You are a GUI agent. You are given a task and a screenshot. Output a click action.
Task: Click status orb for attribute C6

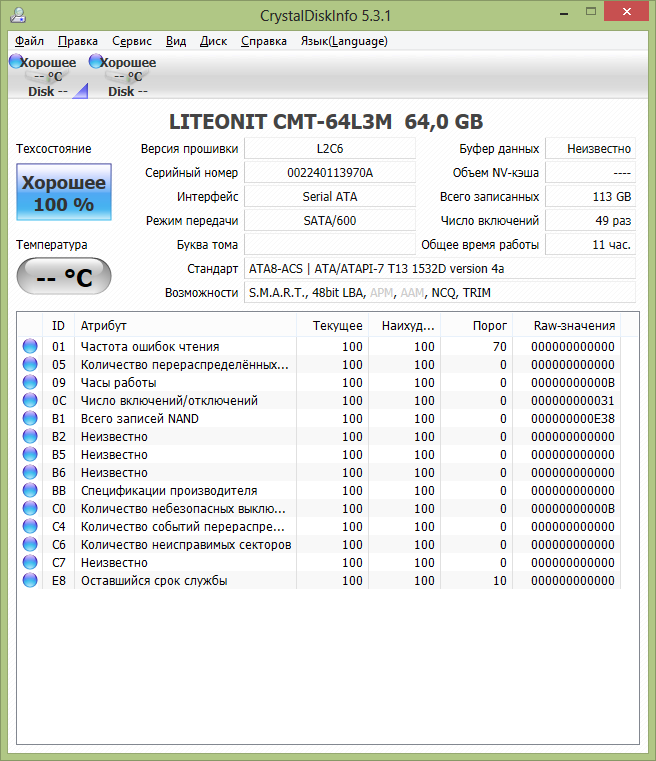(30, 544)
